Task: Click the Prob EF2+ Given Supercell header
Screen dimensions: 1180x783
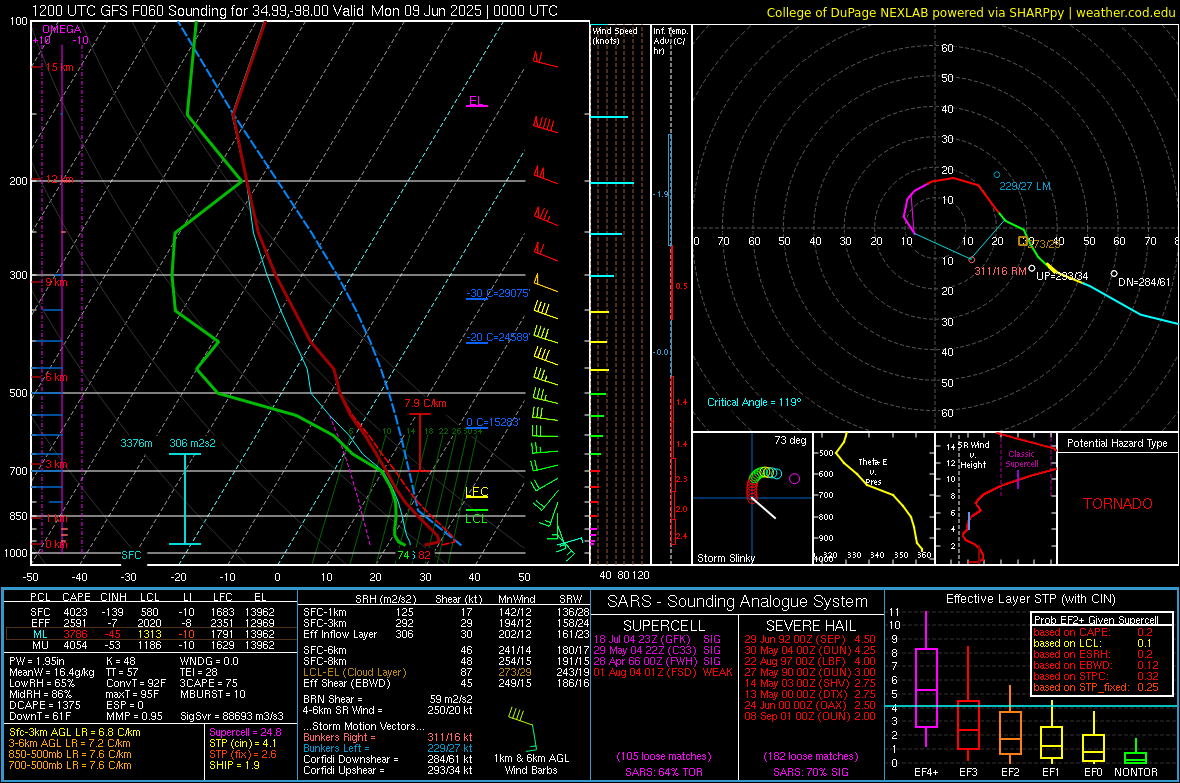Action: coord(1096,620)
